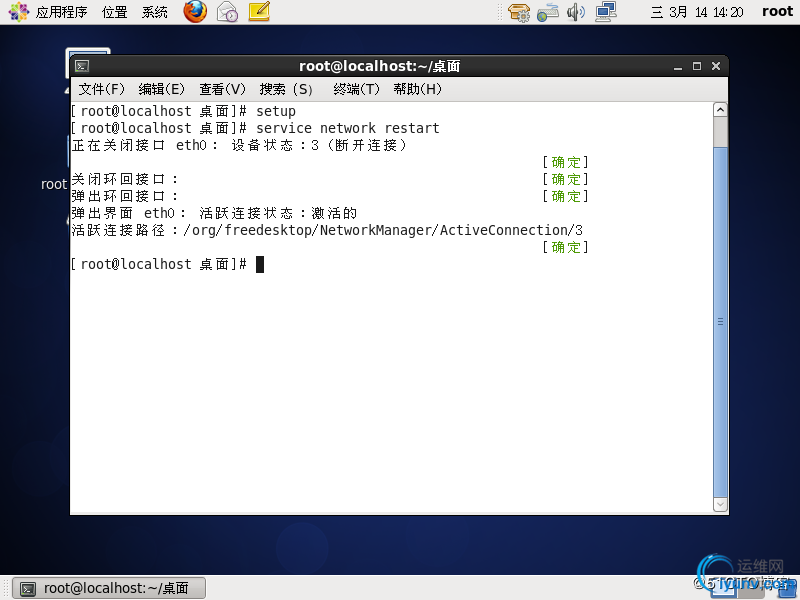The height and width of the screenshot is (600, 800).
Task: Open the 终端(T) menu in terminal
Action: pos(356,89)
